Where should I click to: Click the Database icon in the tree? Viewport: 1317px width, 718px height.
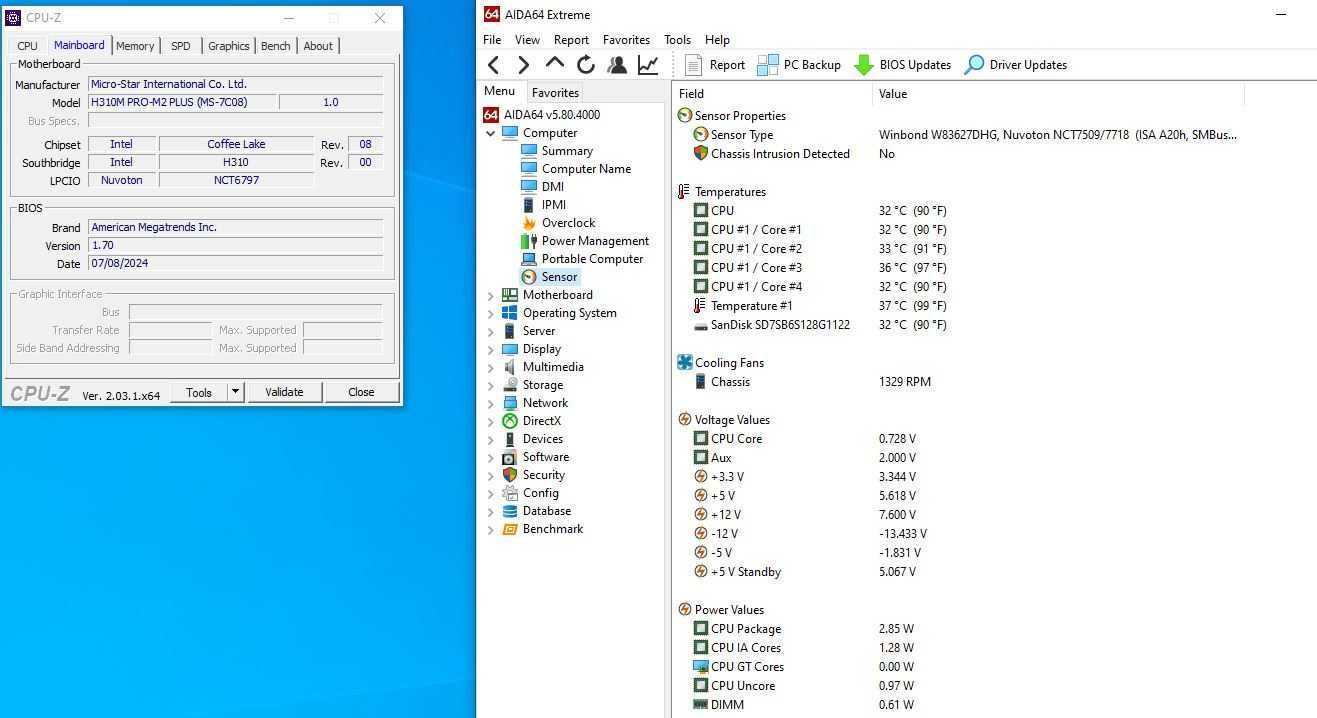pos(510,511)
